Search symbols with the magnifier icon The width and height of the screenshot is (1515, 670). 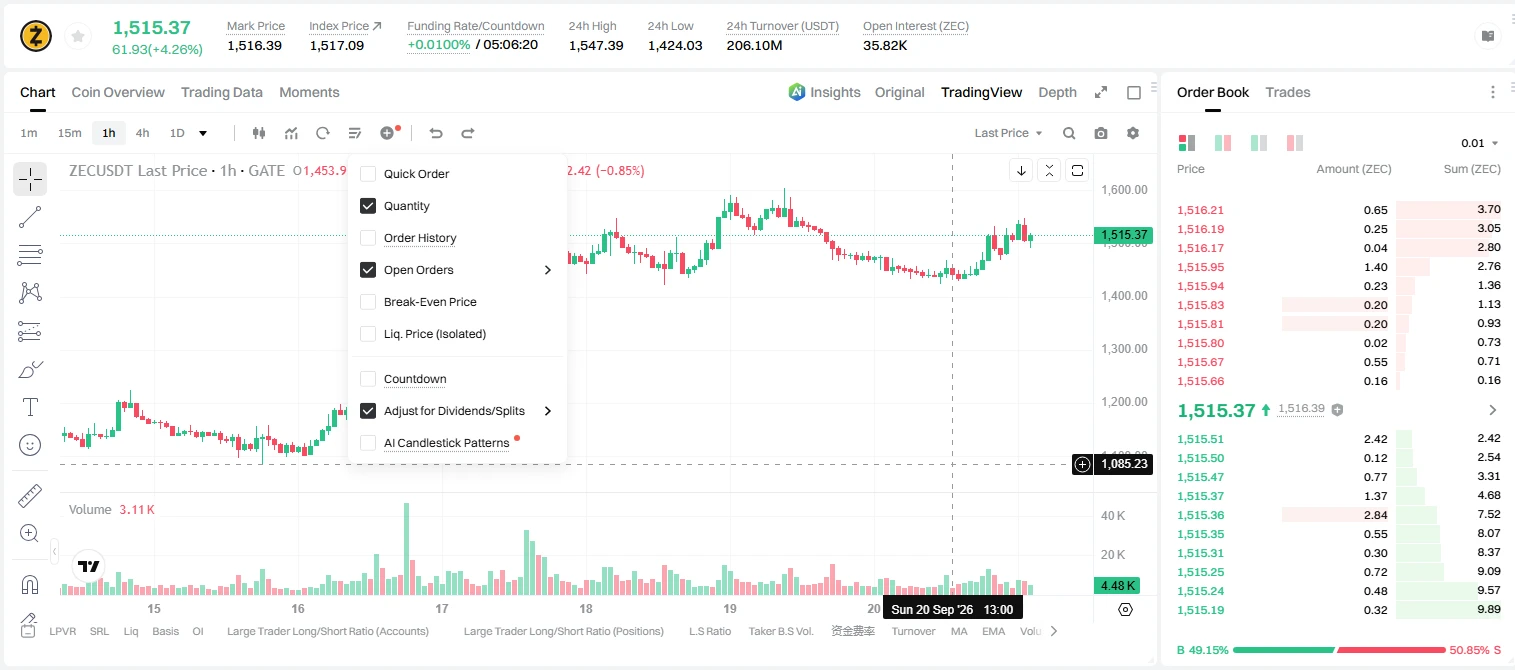point(1069,133)
